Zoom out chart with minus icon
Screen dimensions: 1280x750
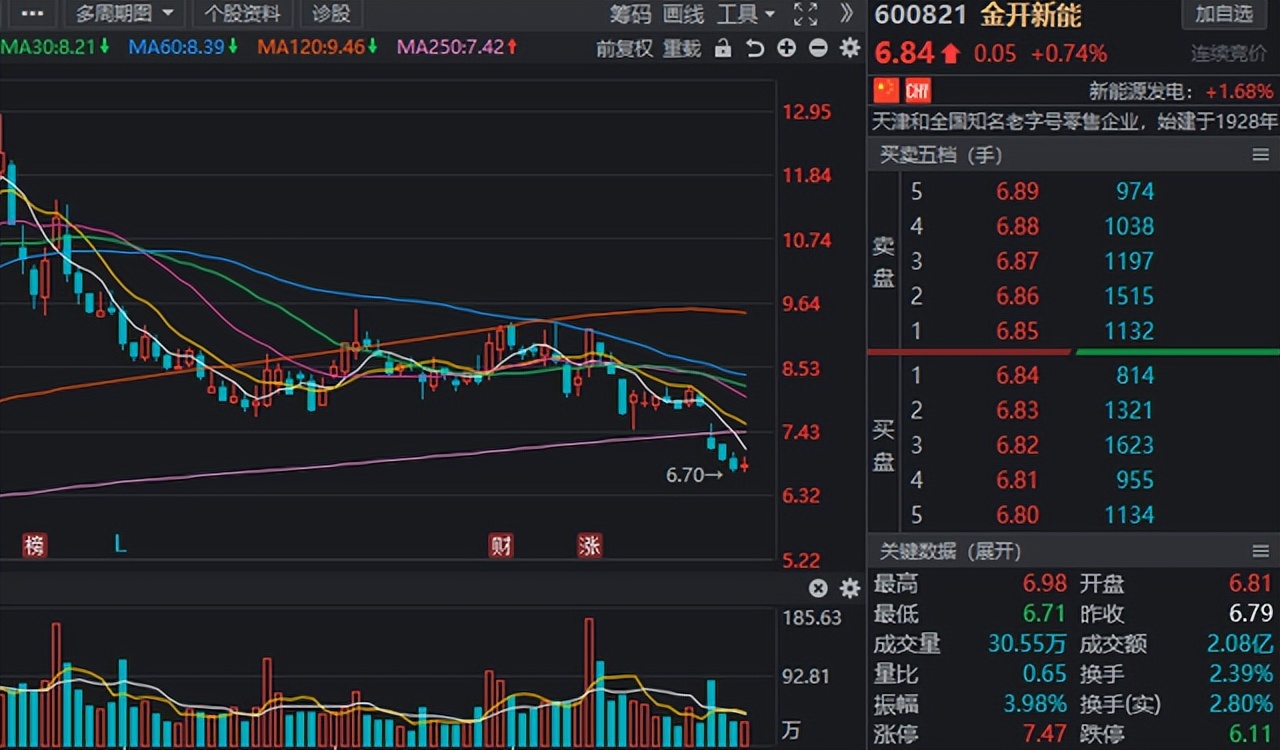[x=818, y=48]
